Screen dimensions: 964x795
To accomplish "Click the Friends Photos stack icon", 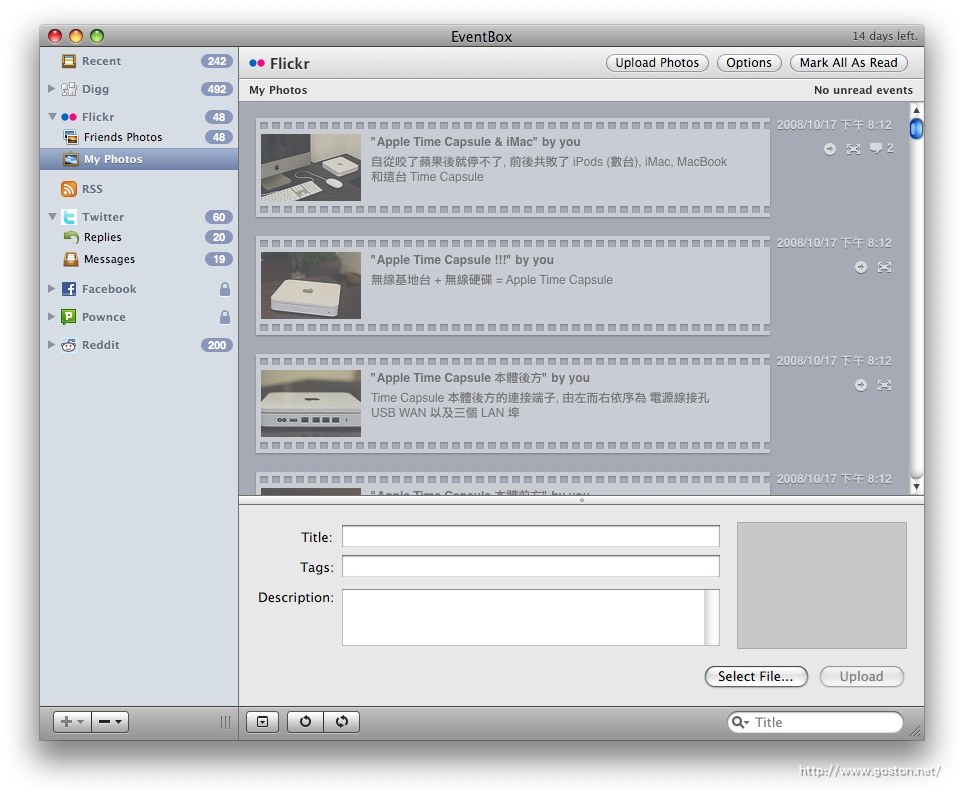I will tap(71, 137).
